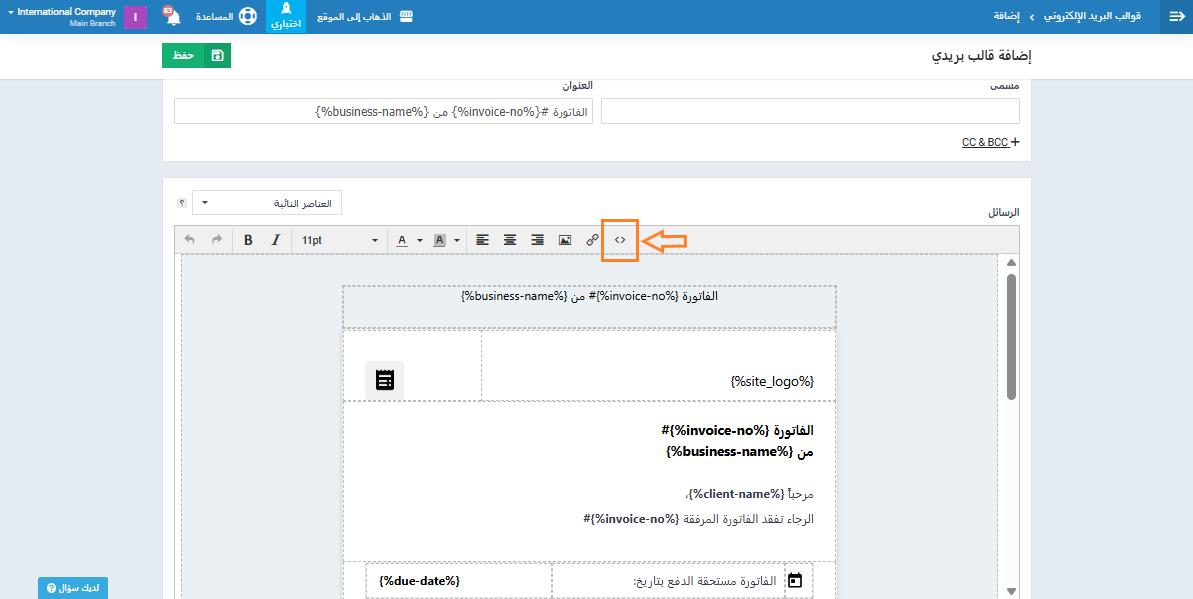Click the insert link icon
1193x599 pixels.
592,240
